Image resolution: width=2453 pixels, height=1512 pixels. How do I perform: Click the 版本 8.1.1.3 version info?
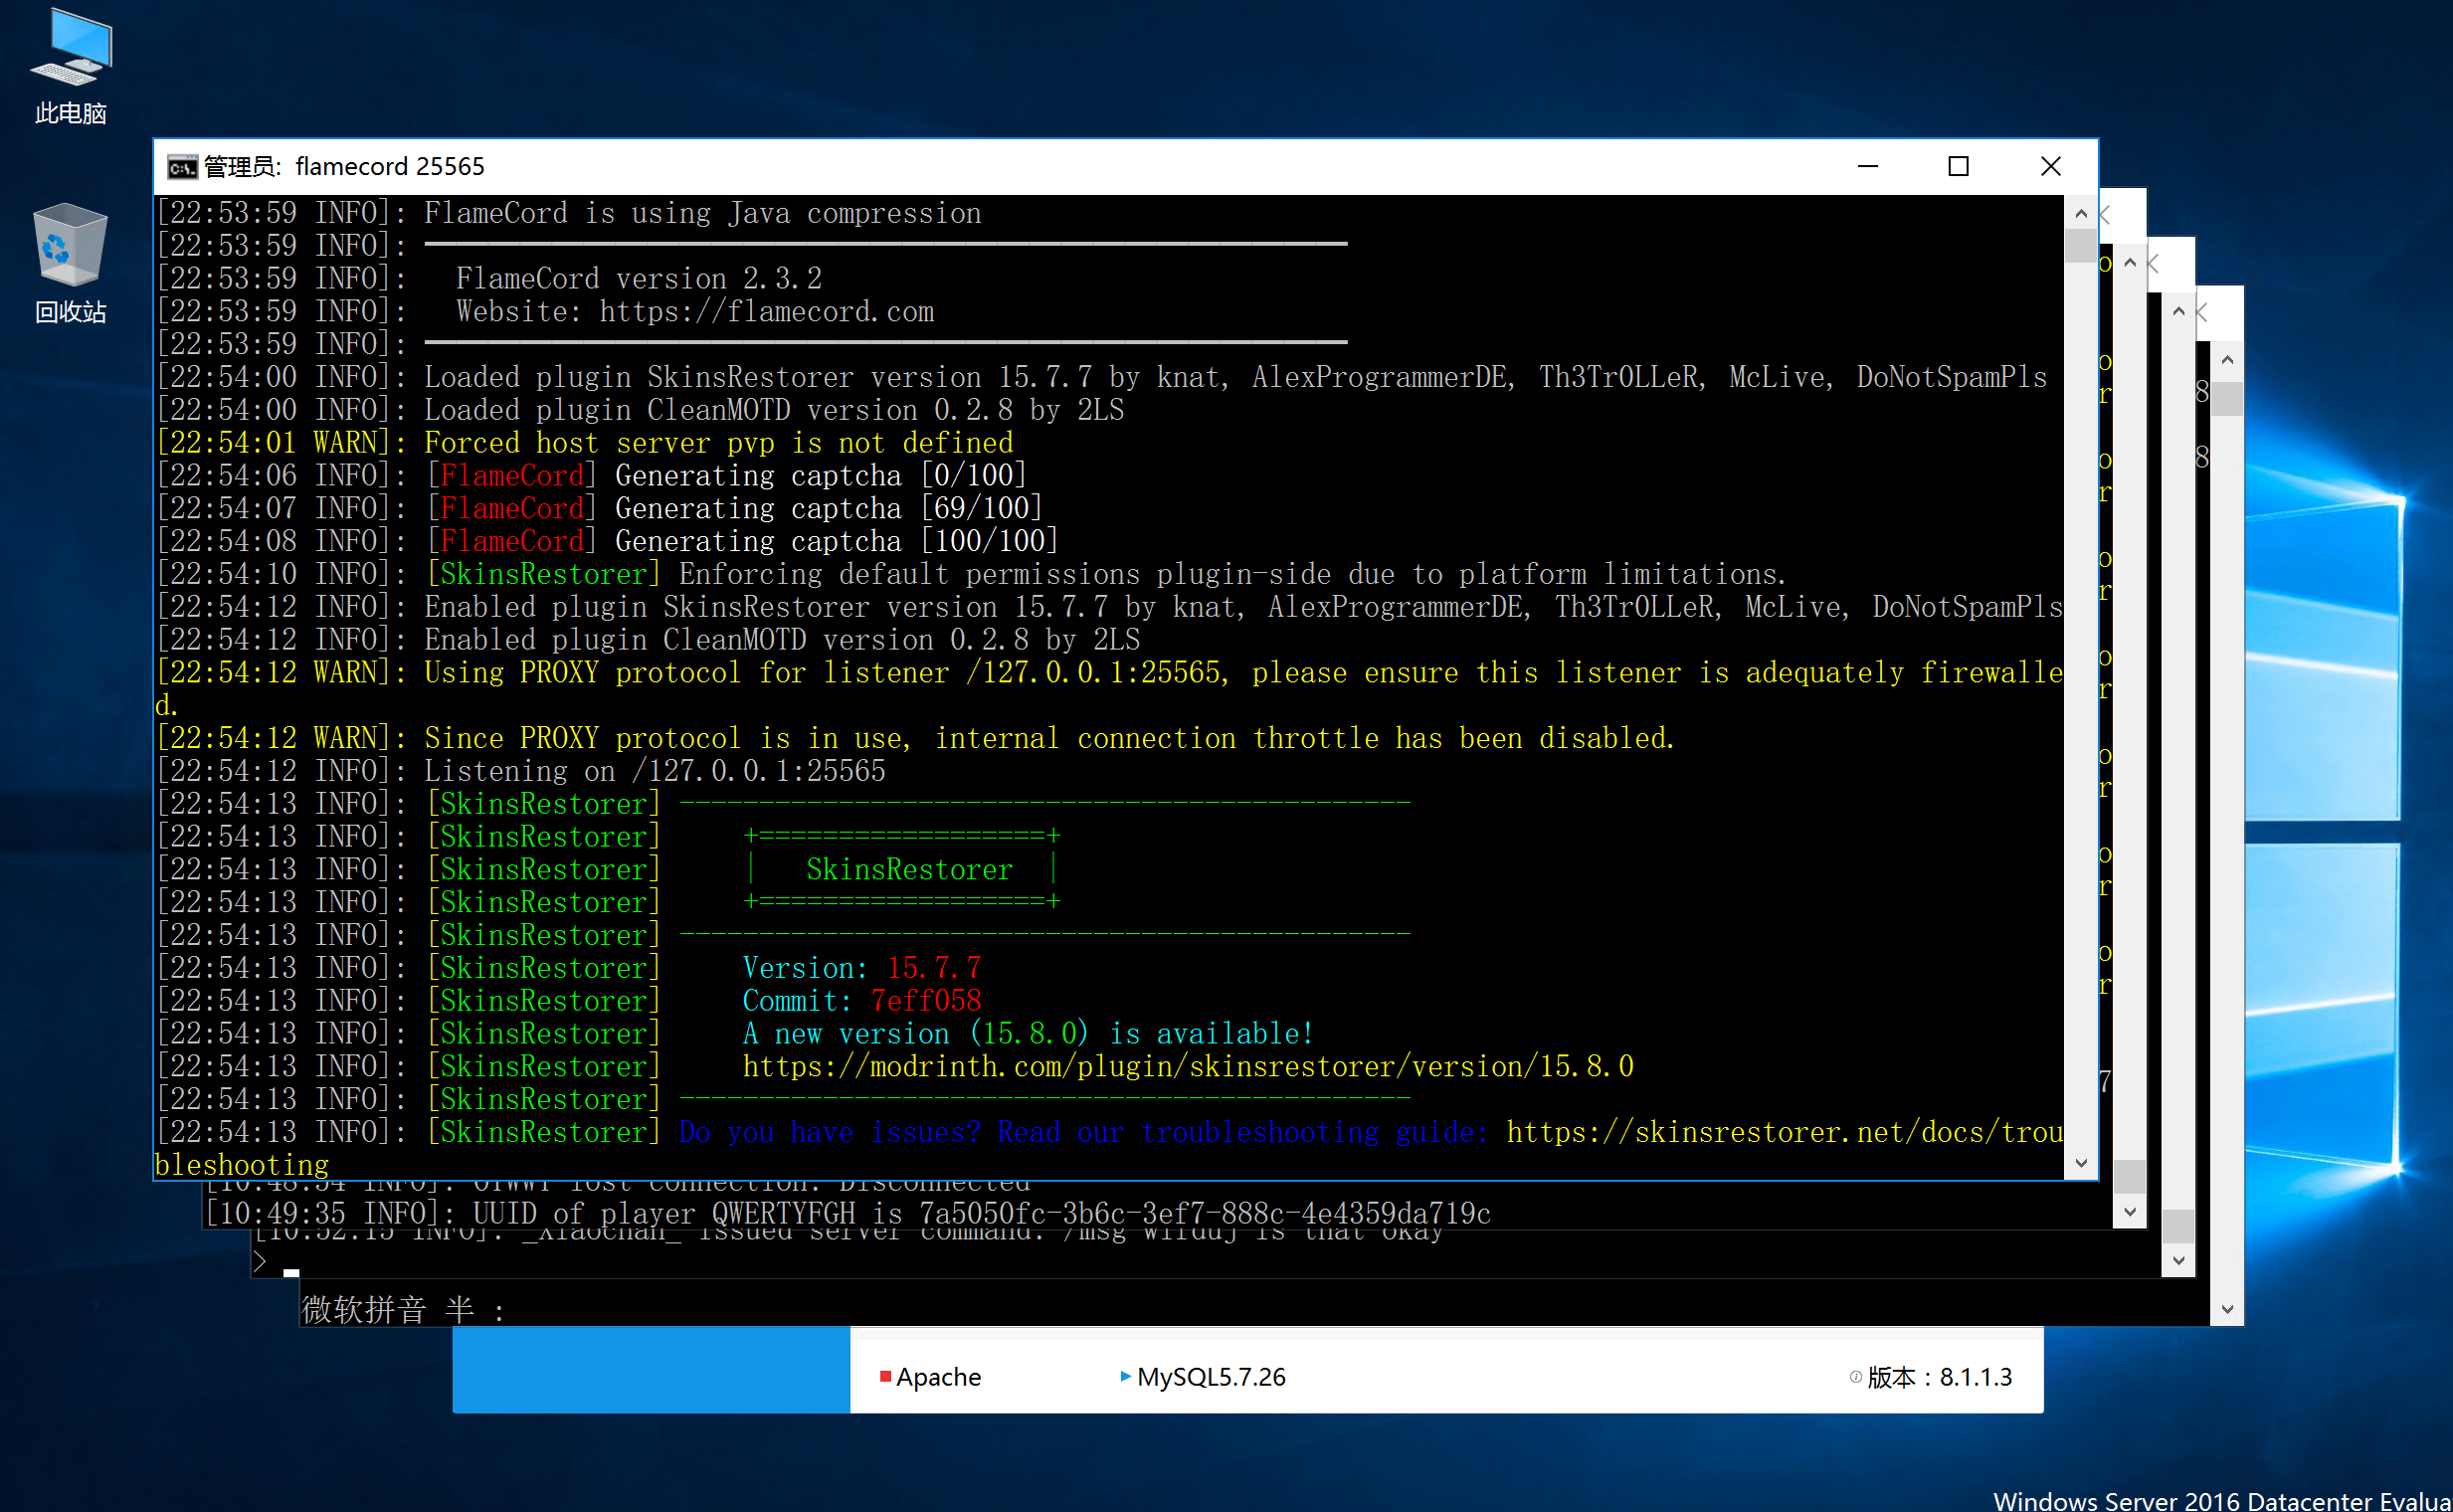click(x=1938, y=1377)
